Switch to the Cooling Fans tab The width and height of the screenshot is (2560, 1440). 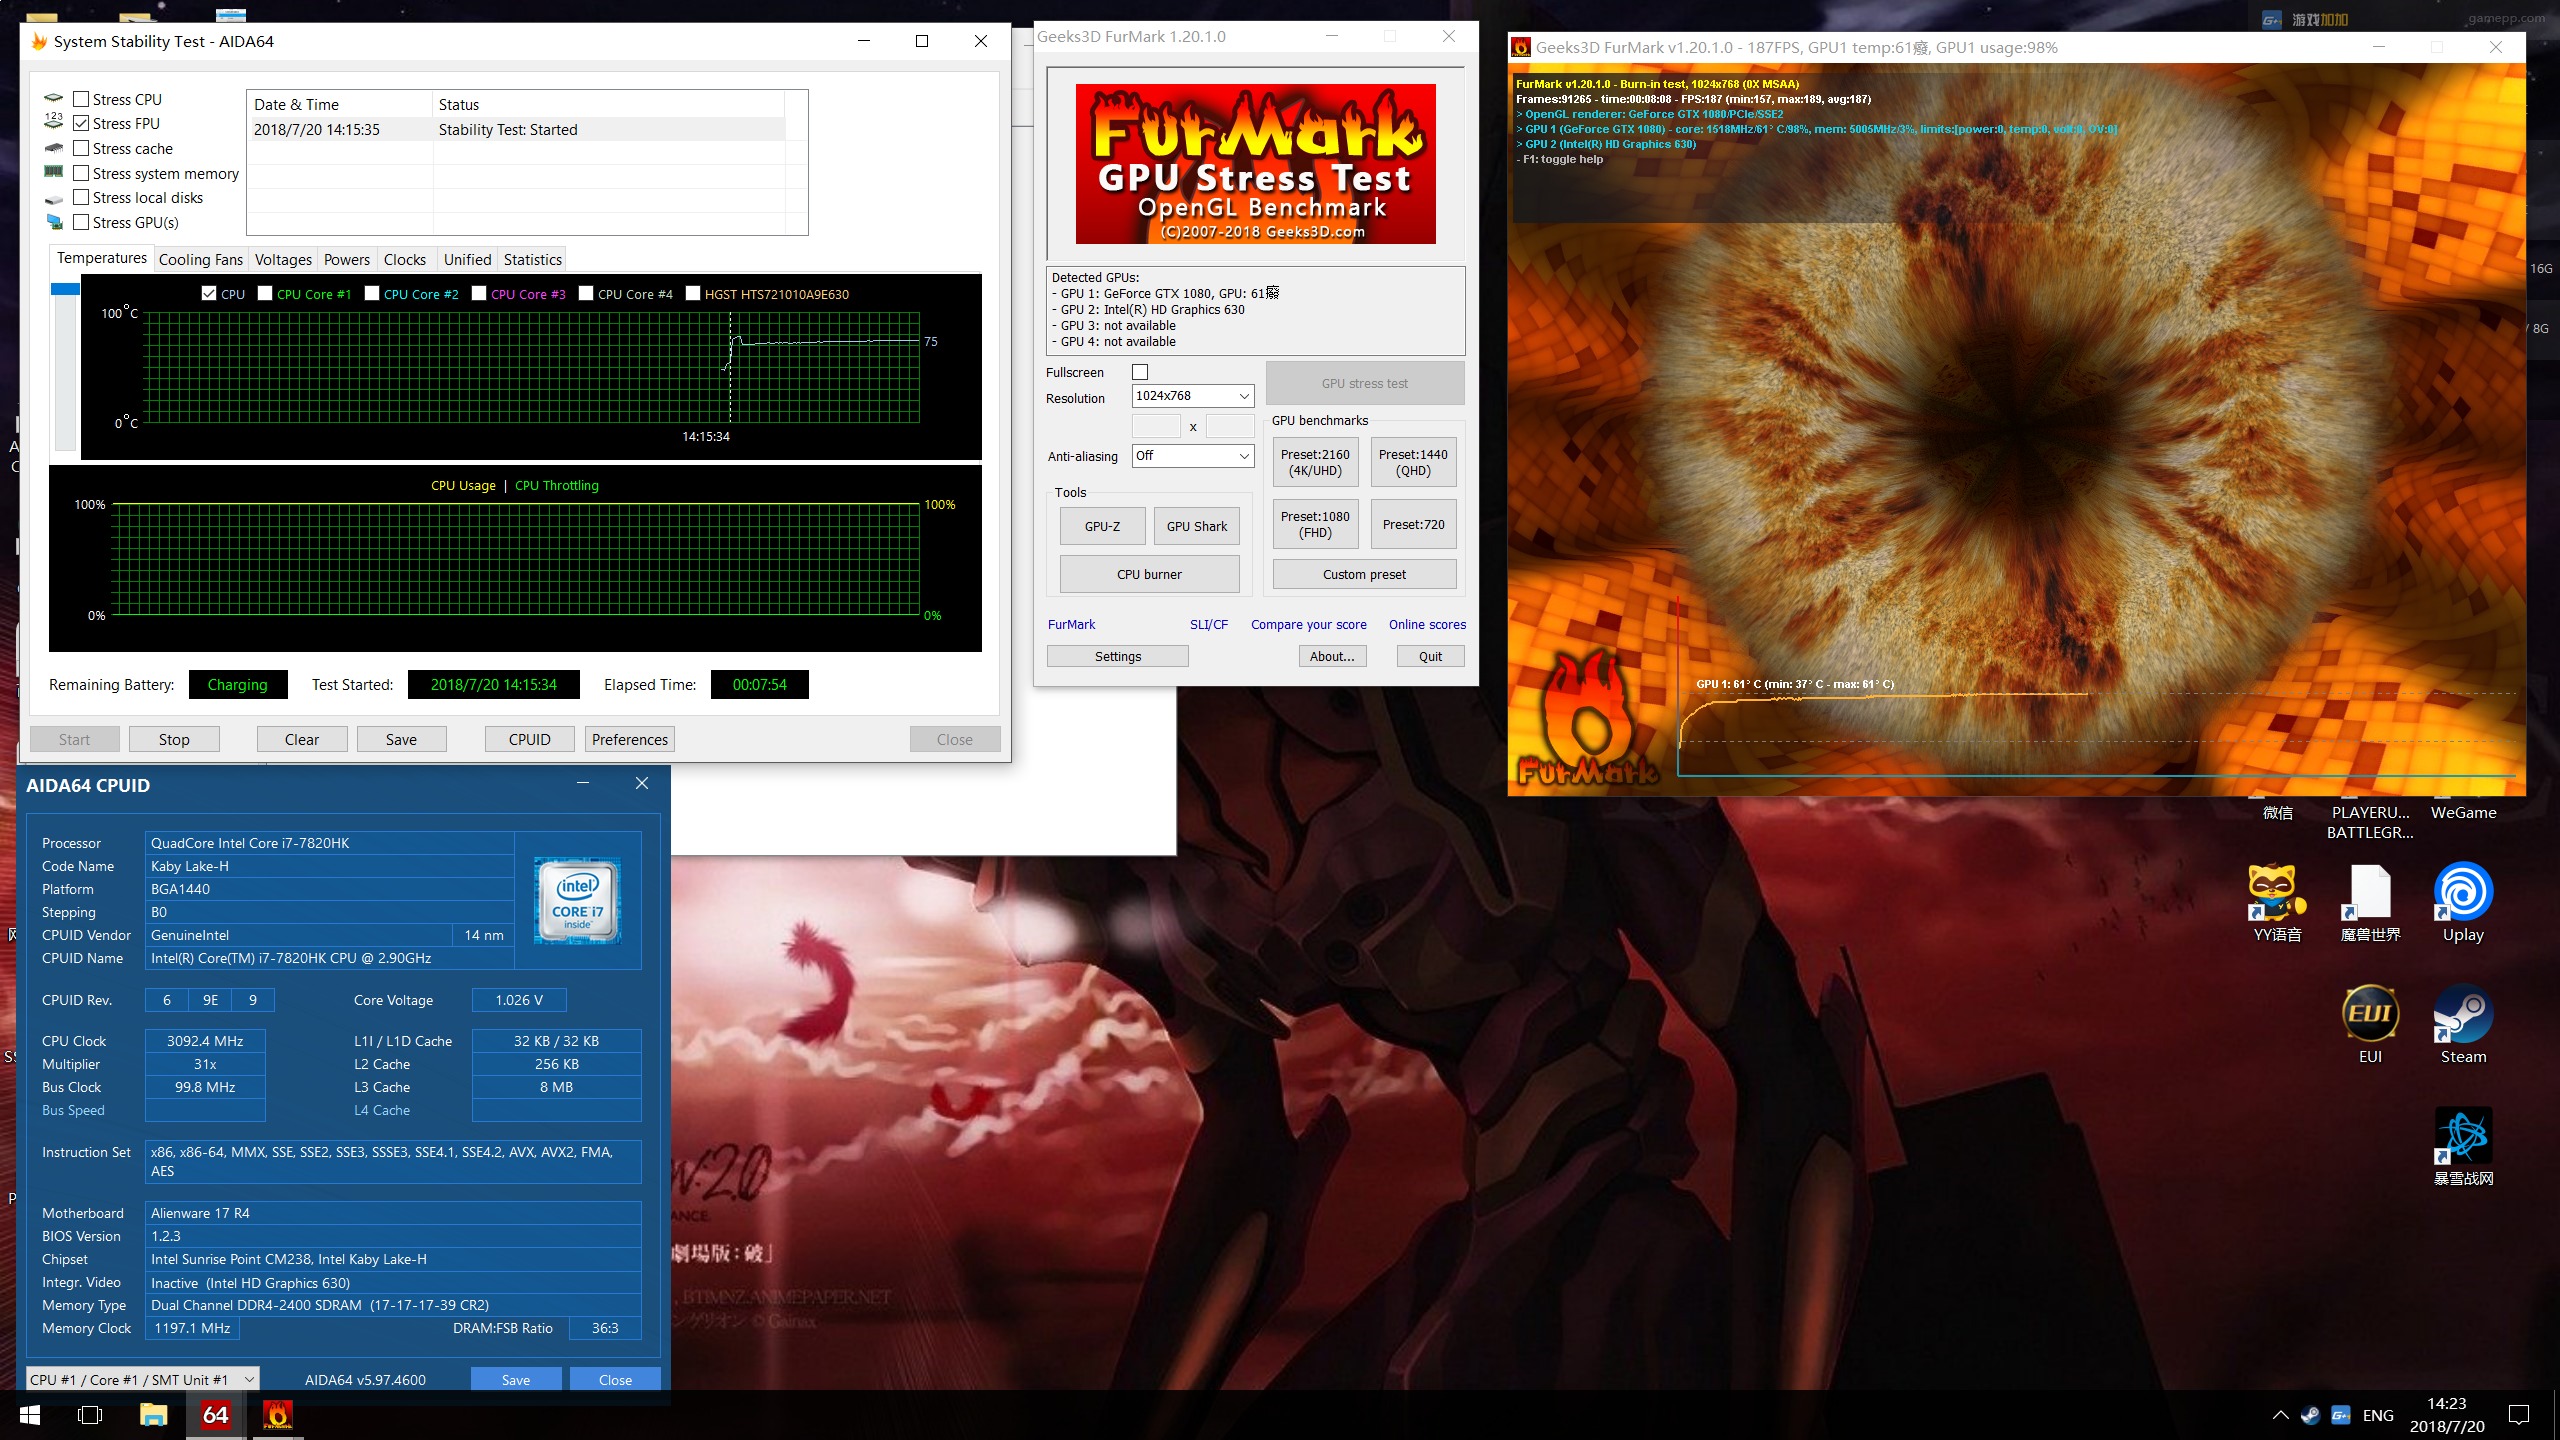(x=200, y=260)
